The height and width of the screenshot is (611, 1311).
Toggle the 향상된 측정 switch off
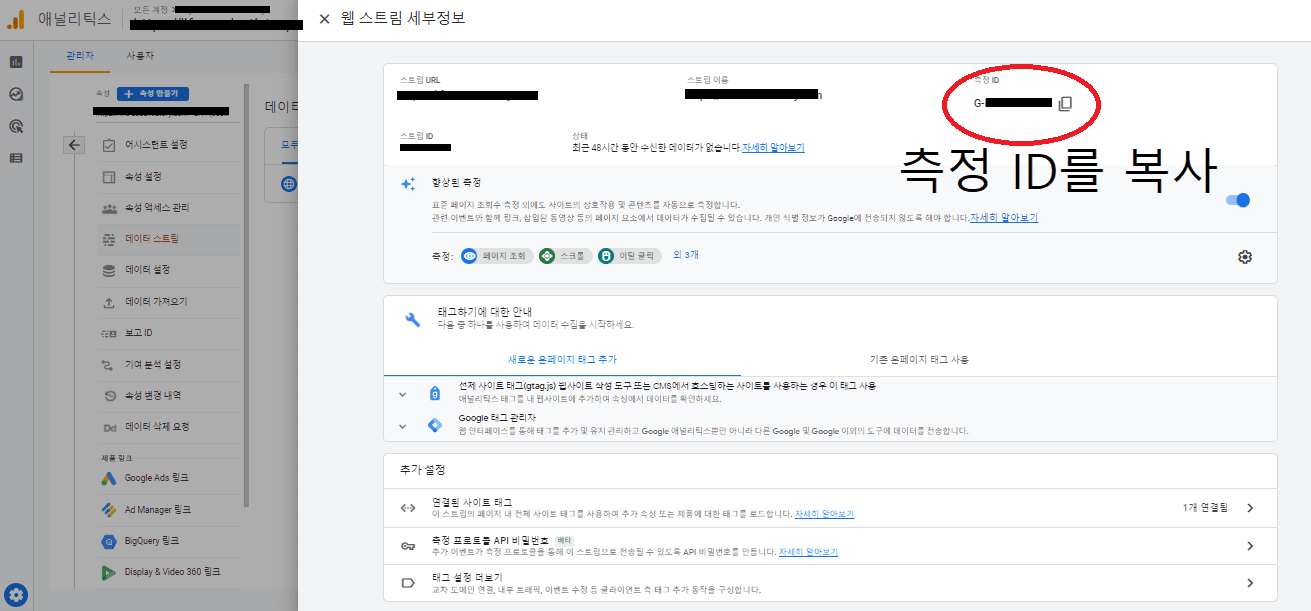[1238, 200]
